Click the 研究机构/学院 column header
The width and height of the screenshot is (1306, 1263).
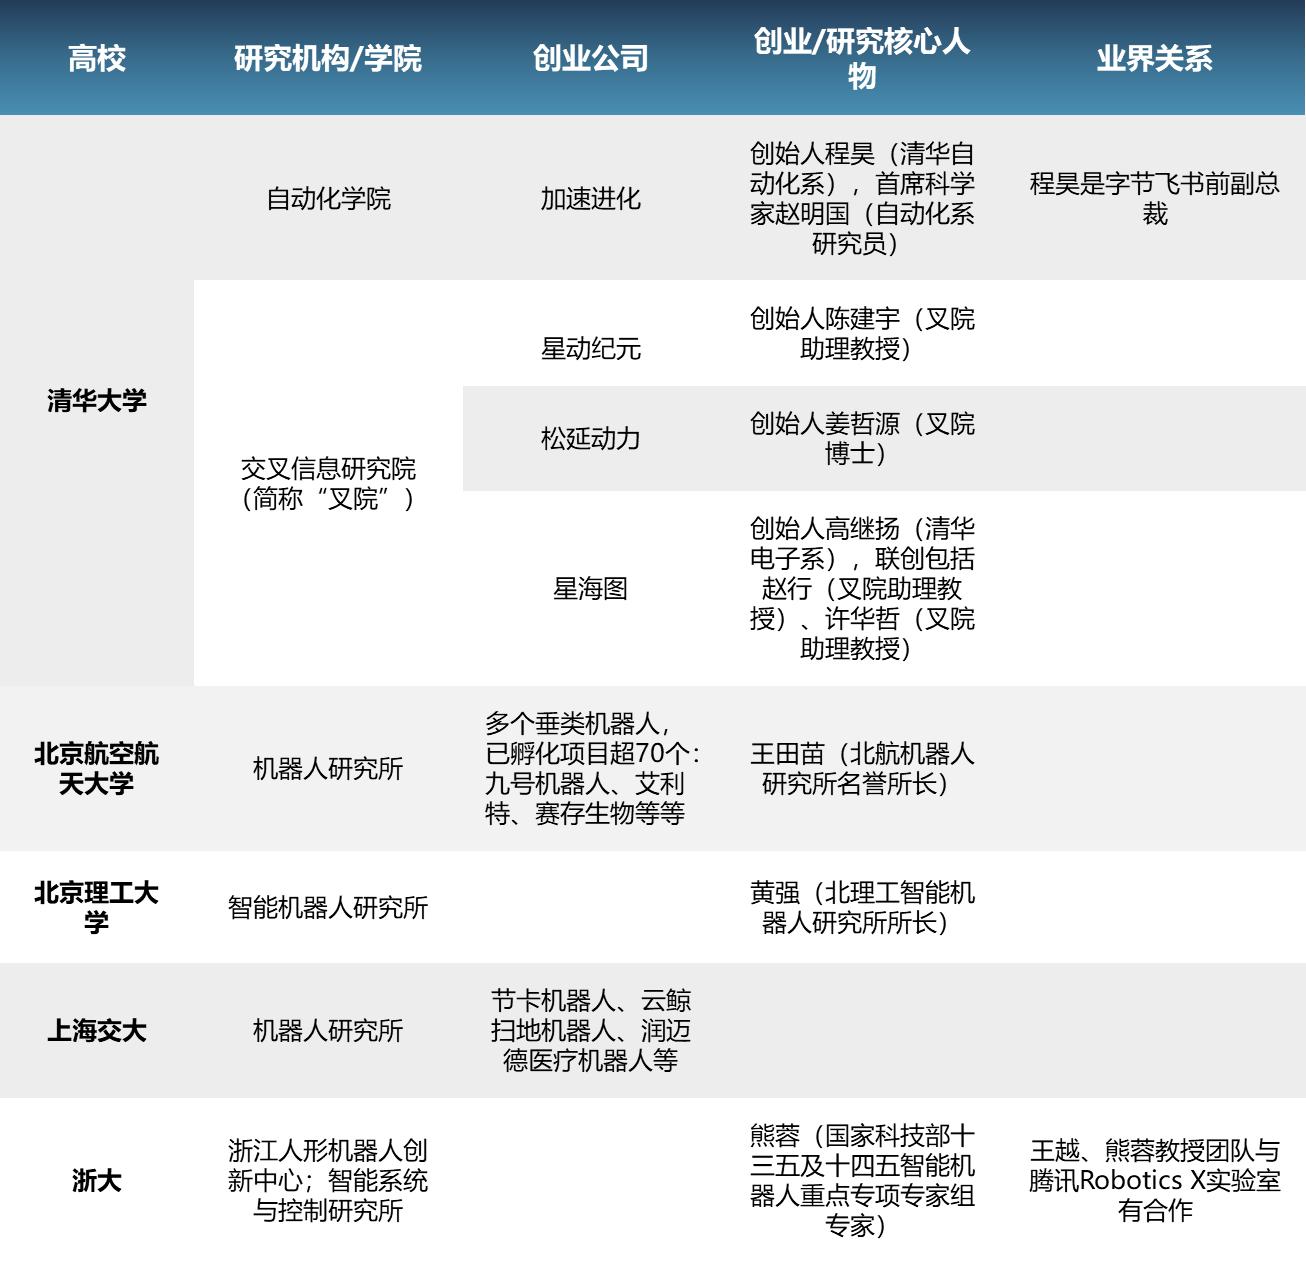tap(328, 58)
